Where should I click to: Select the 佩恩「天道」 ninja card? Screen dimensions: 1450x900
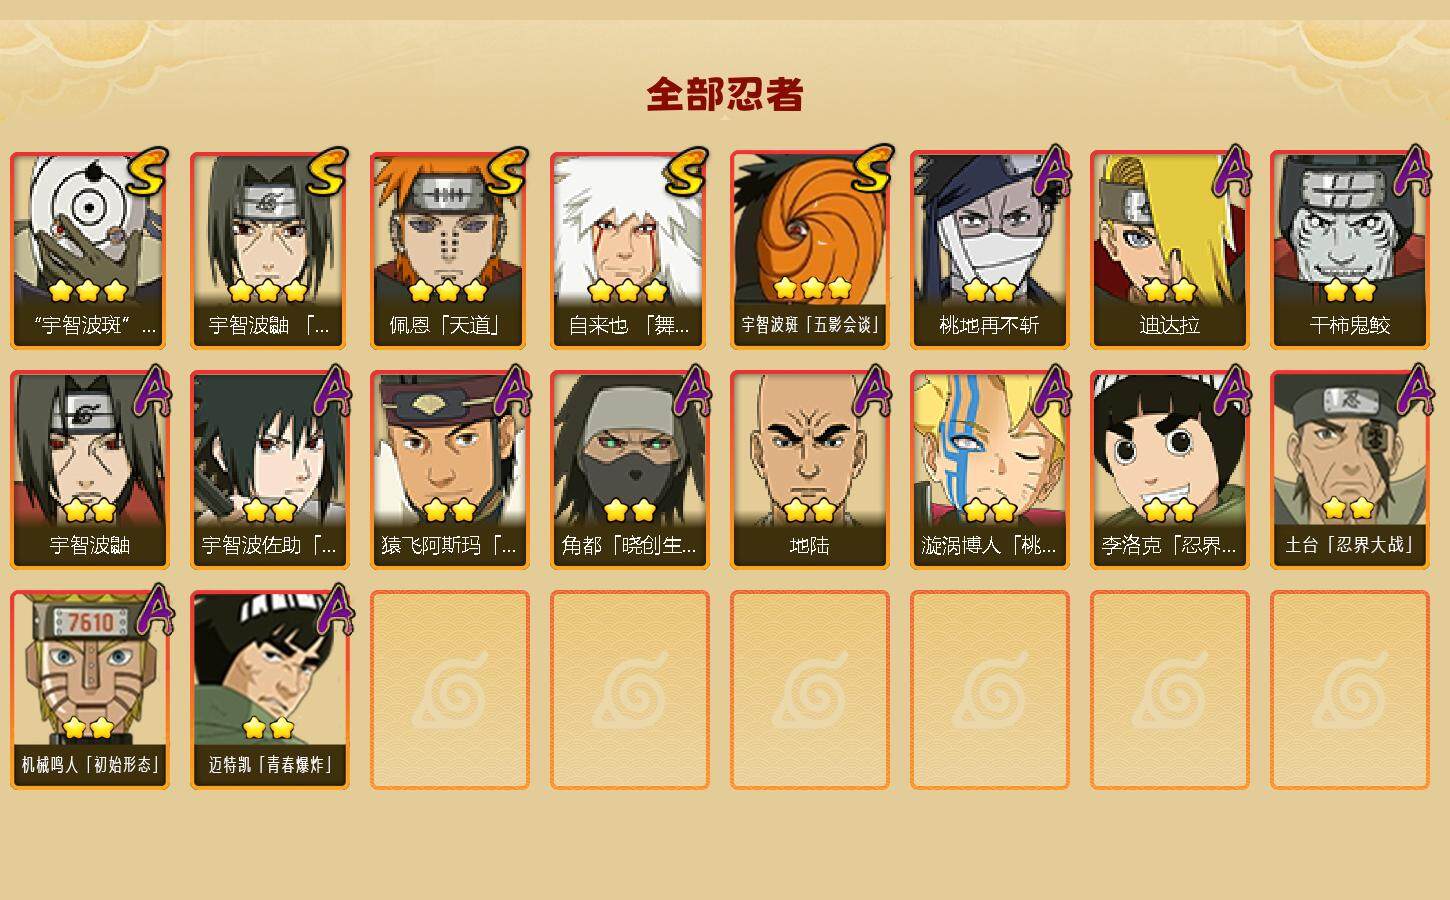click(x=450, y=250)
